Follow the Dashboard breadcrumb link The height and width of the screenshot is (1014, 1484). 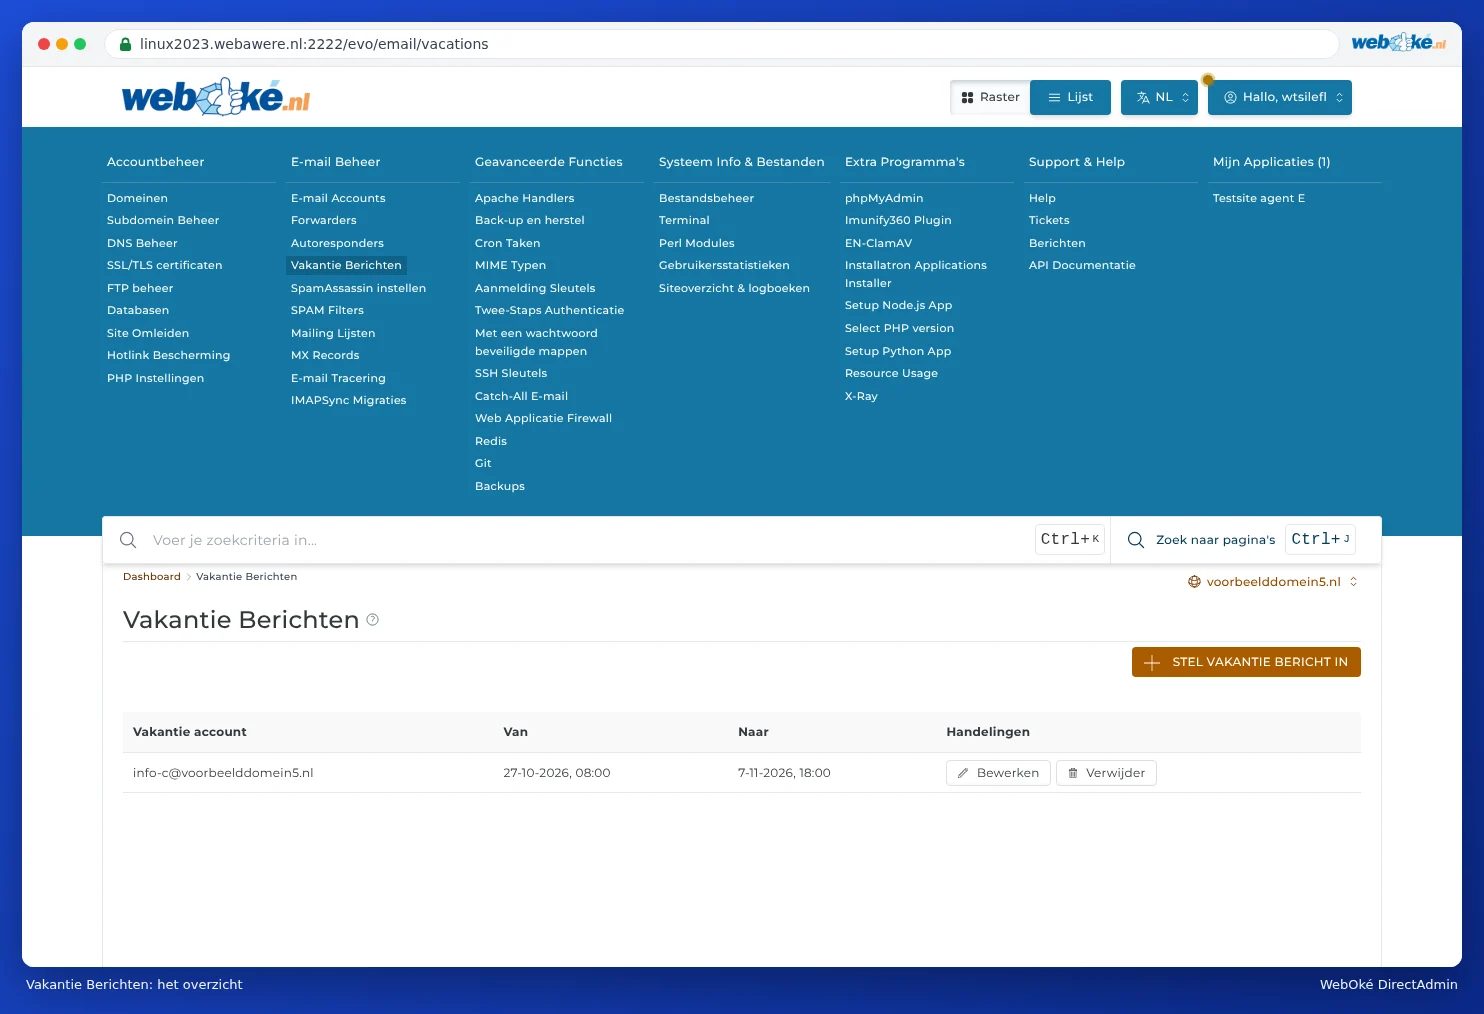152,577
